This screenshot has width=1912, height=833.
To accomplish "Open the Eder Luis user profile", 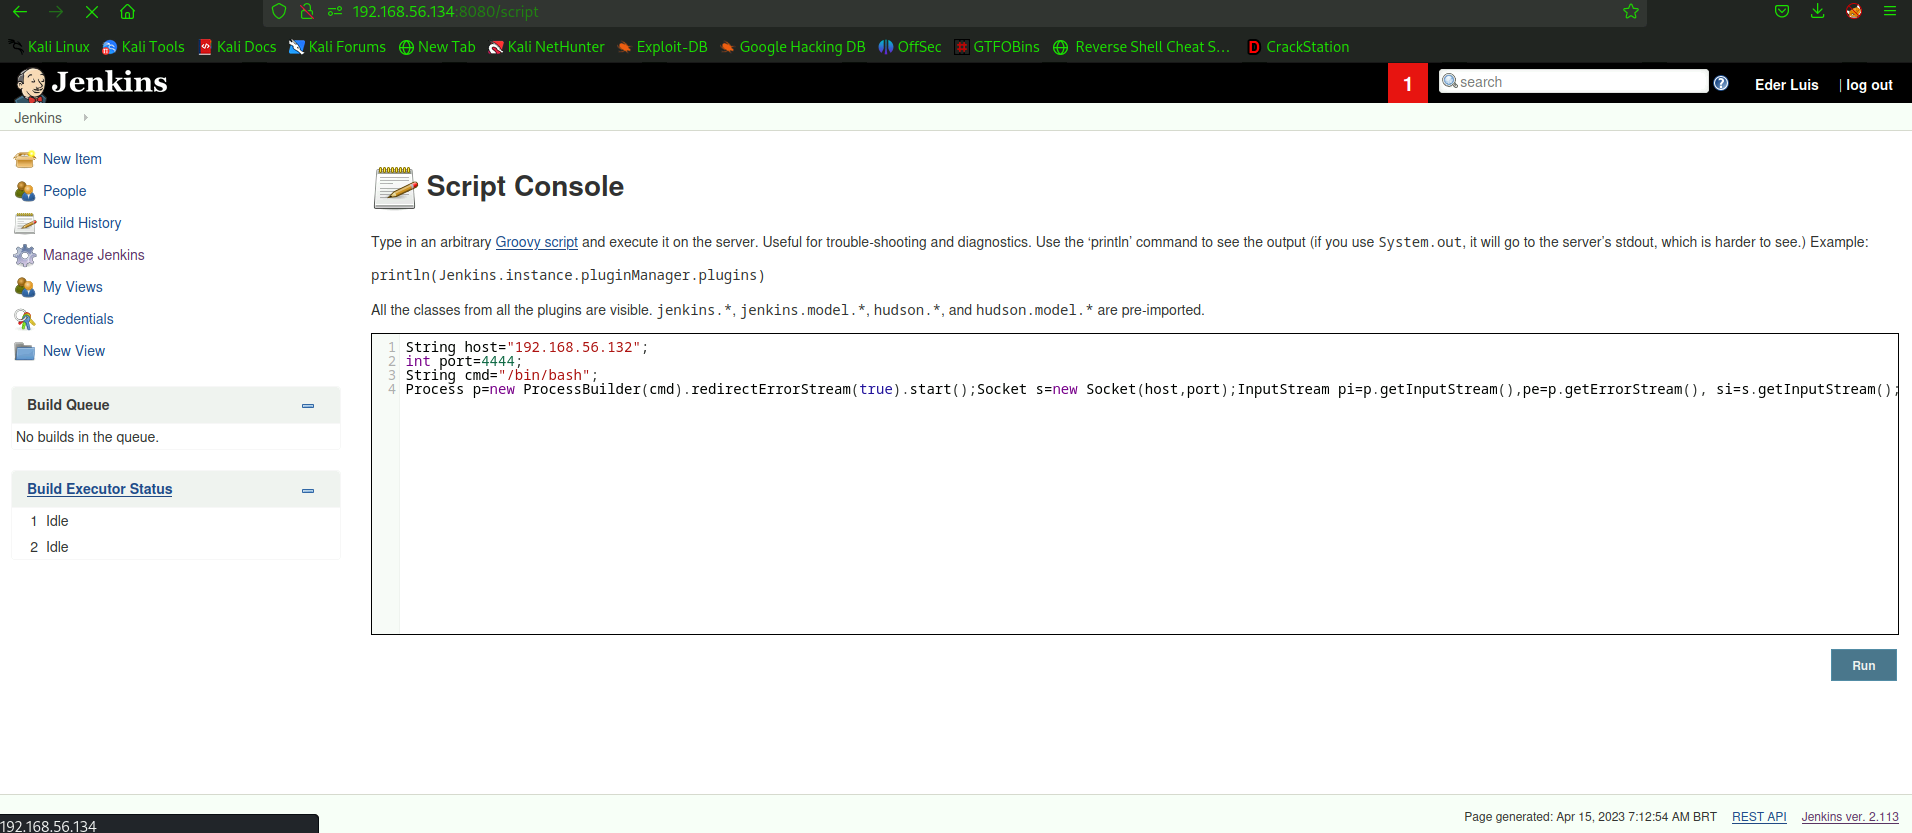I will tap(1786, 85).
